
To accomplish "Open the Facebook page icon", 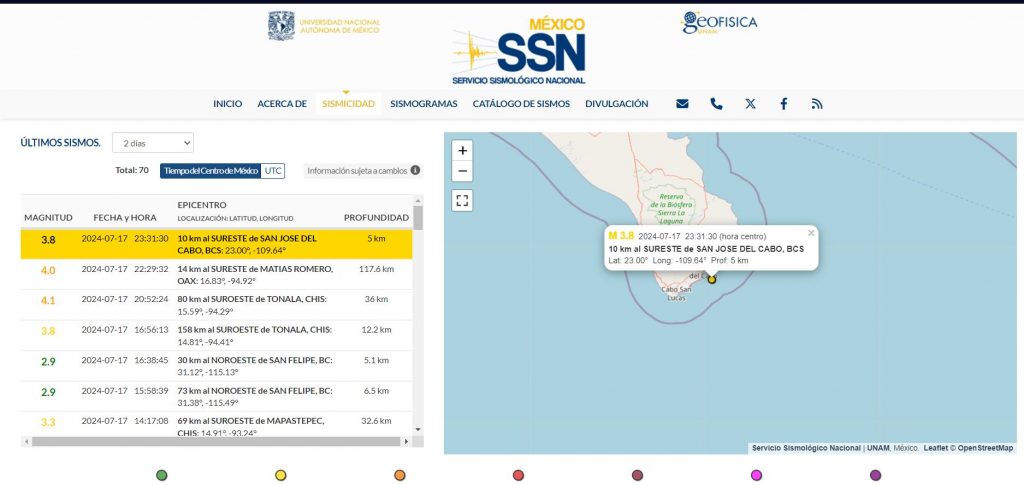I will point(783,104).
